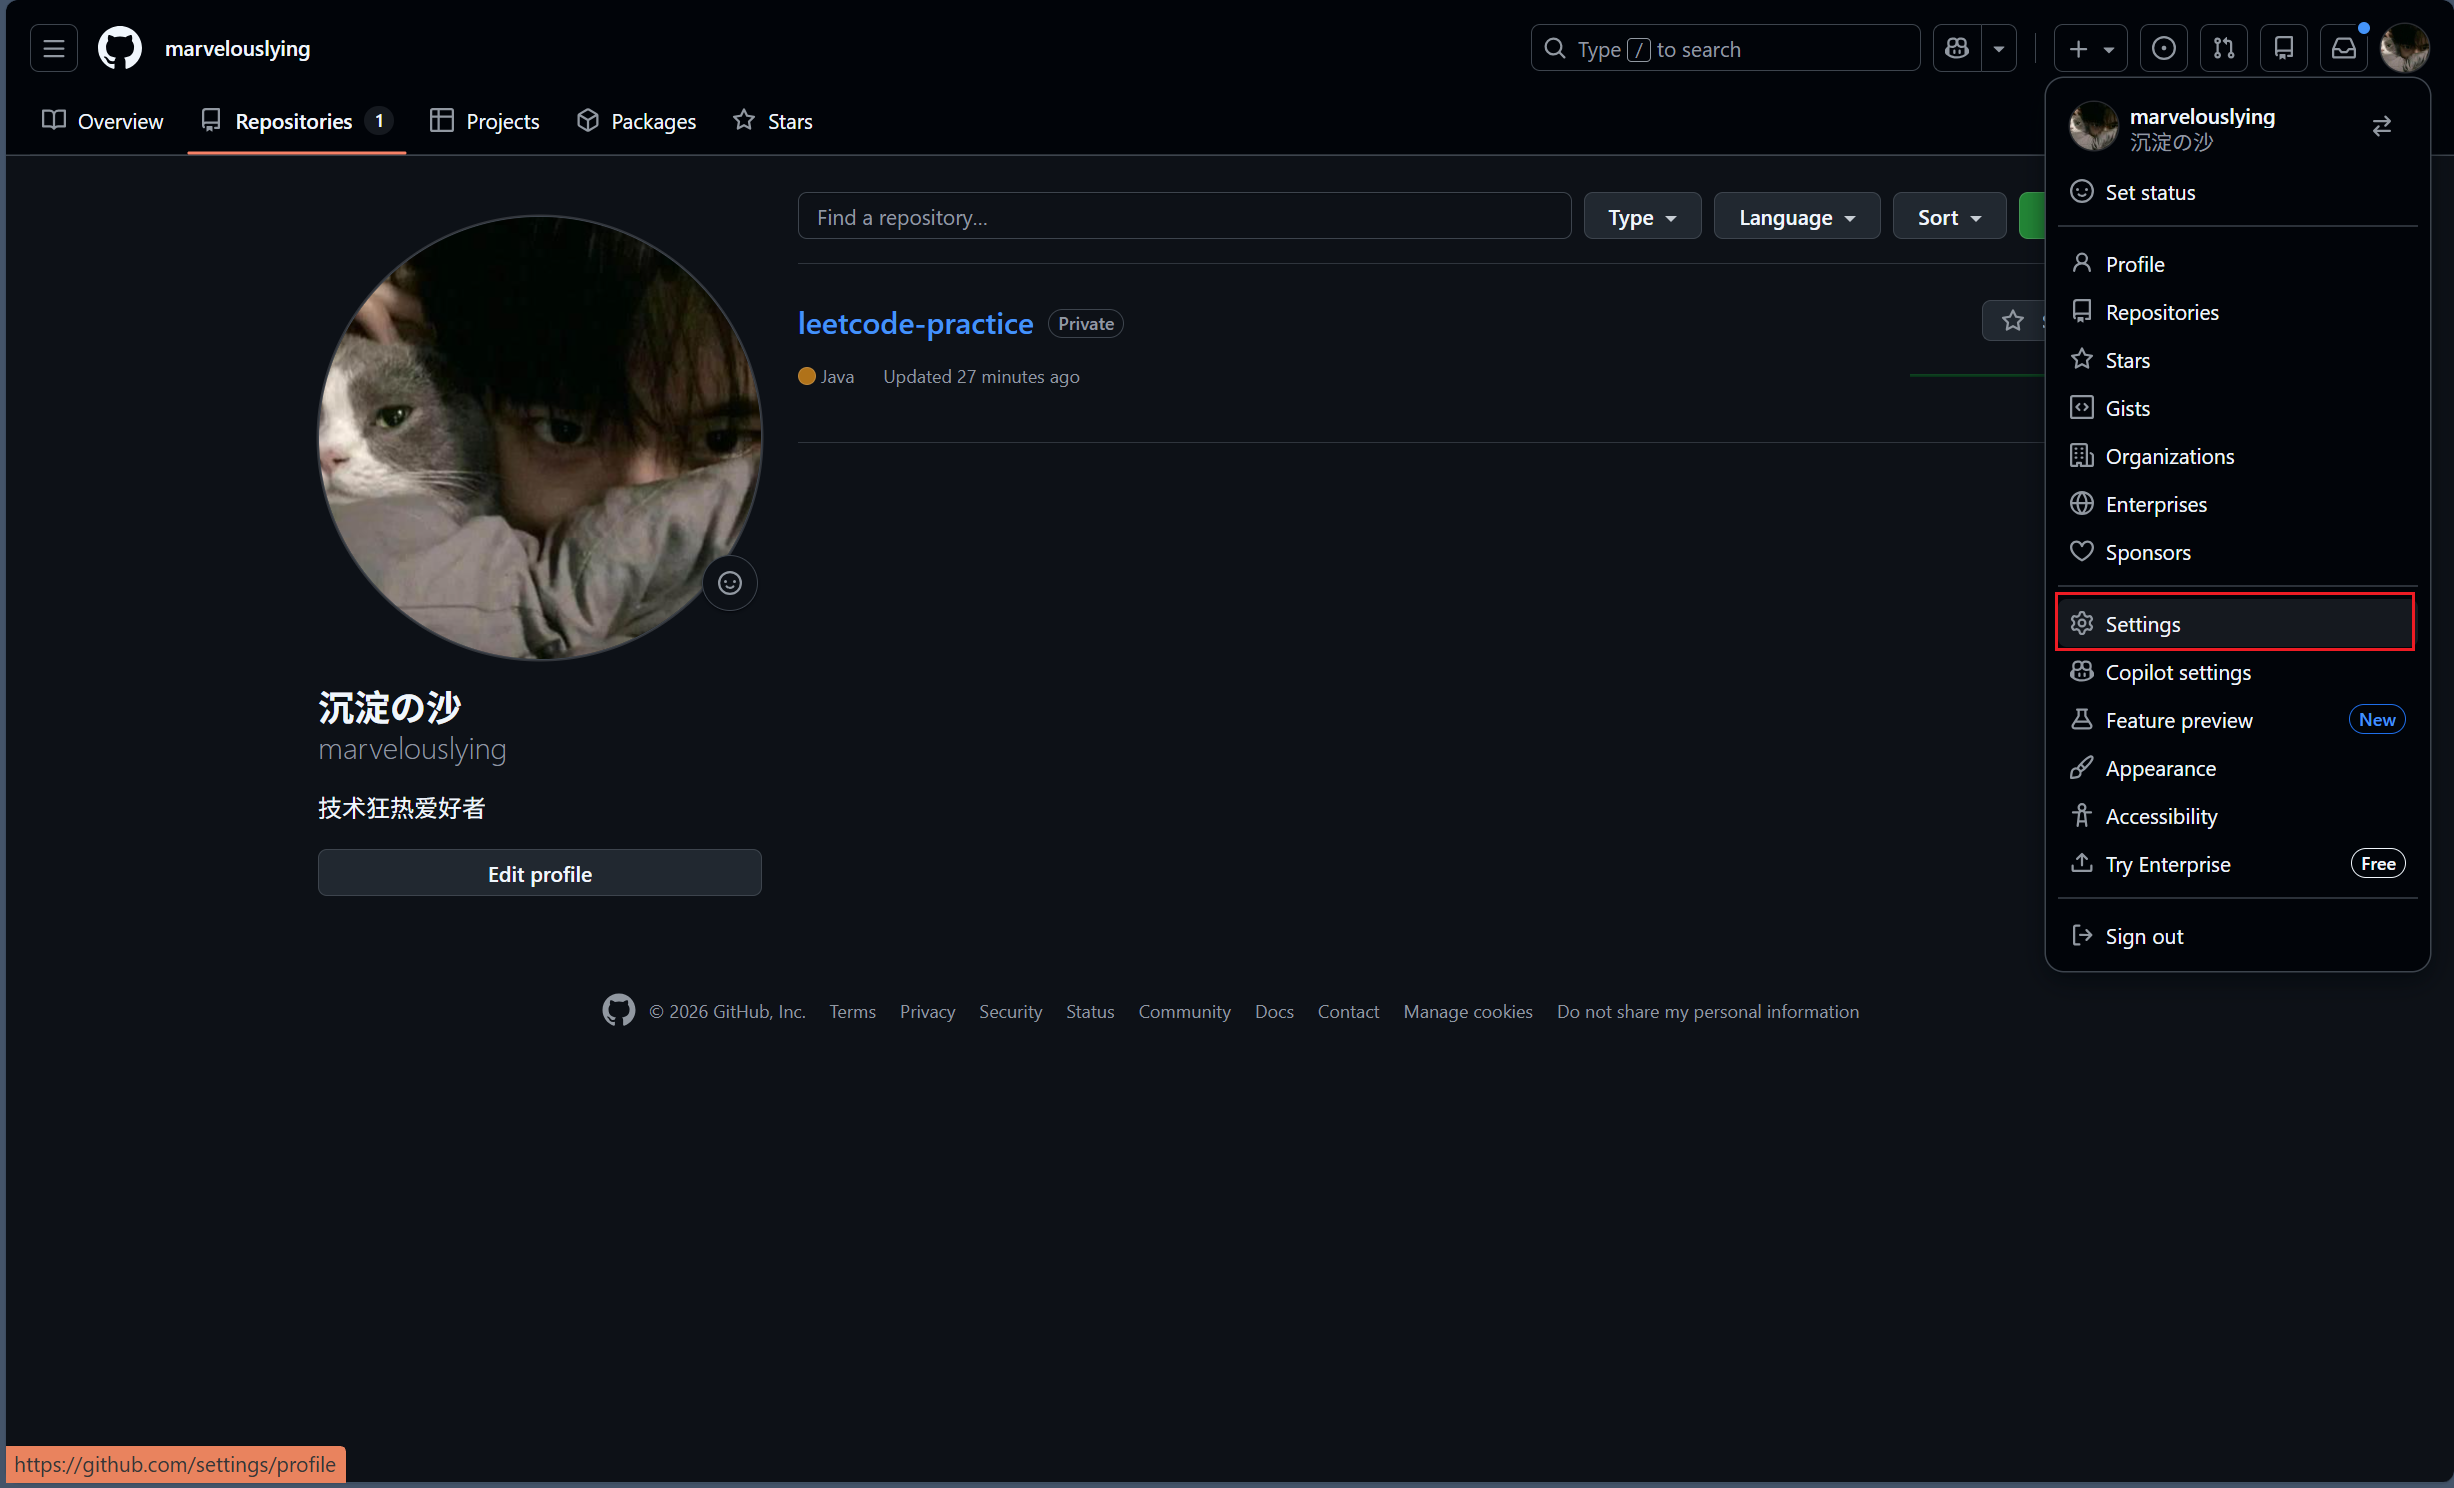Open the Issues icon in header
Viewport: 2454px width, 1488px height.
tap(2163, 48)
